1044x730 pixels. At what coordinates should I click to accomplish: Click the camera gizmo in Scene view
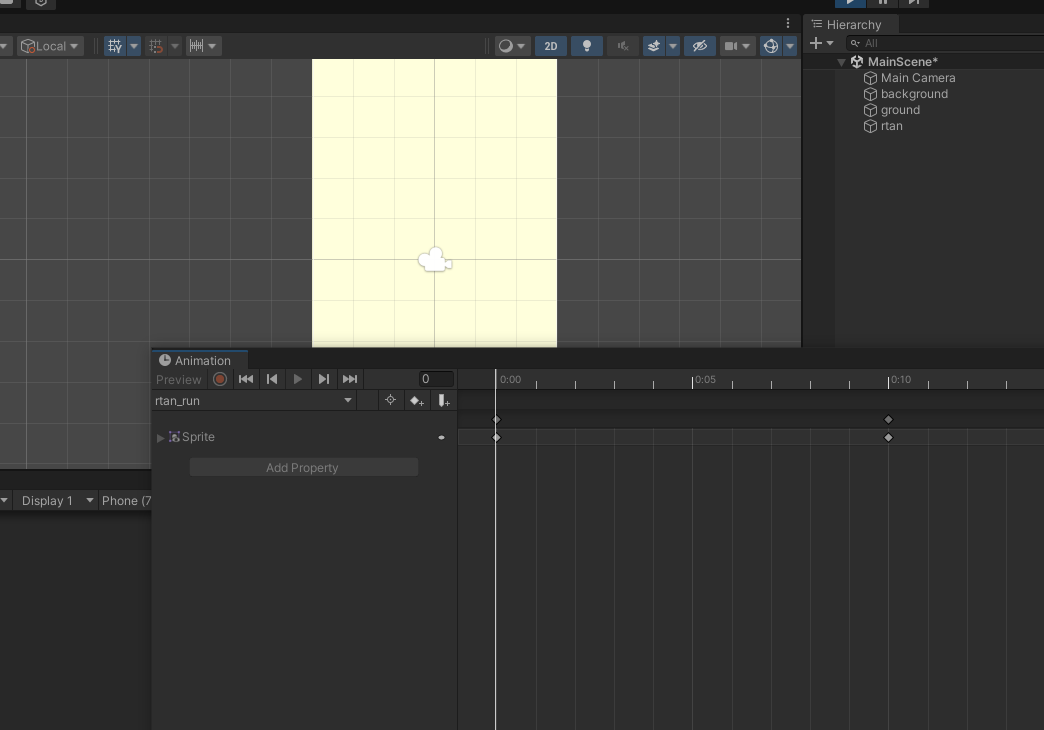tap(435, 260)
